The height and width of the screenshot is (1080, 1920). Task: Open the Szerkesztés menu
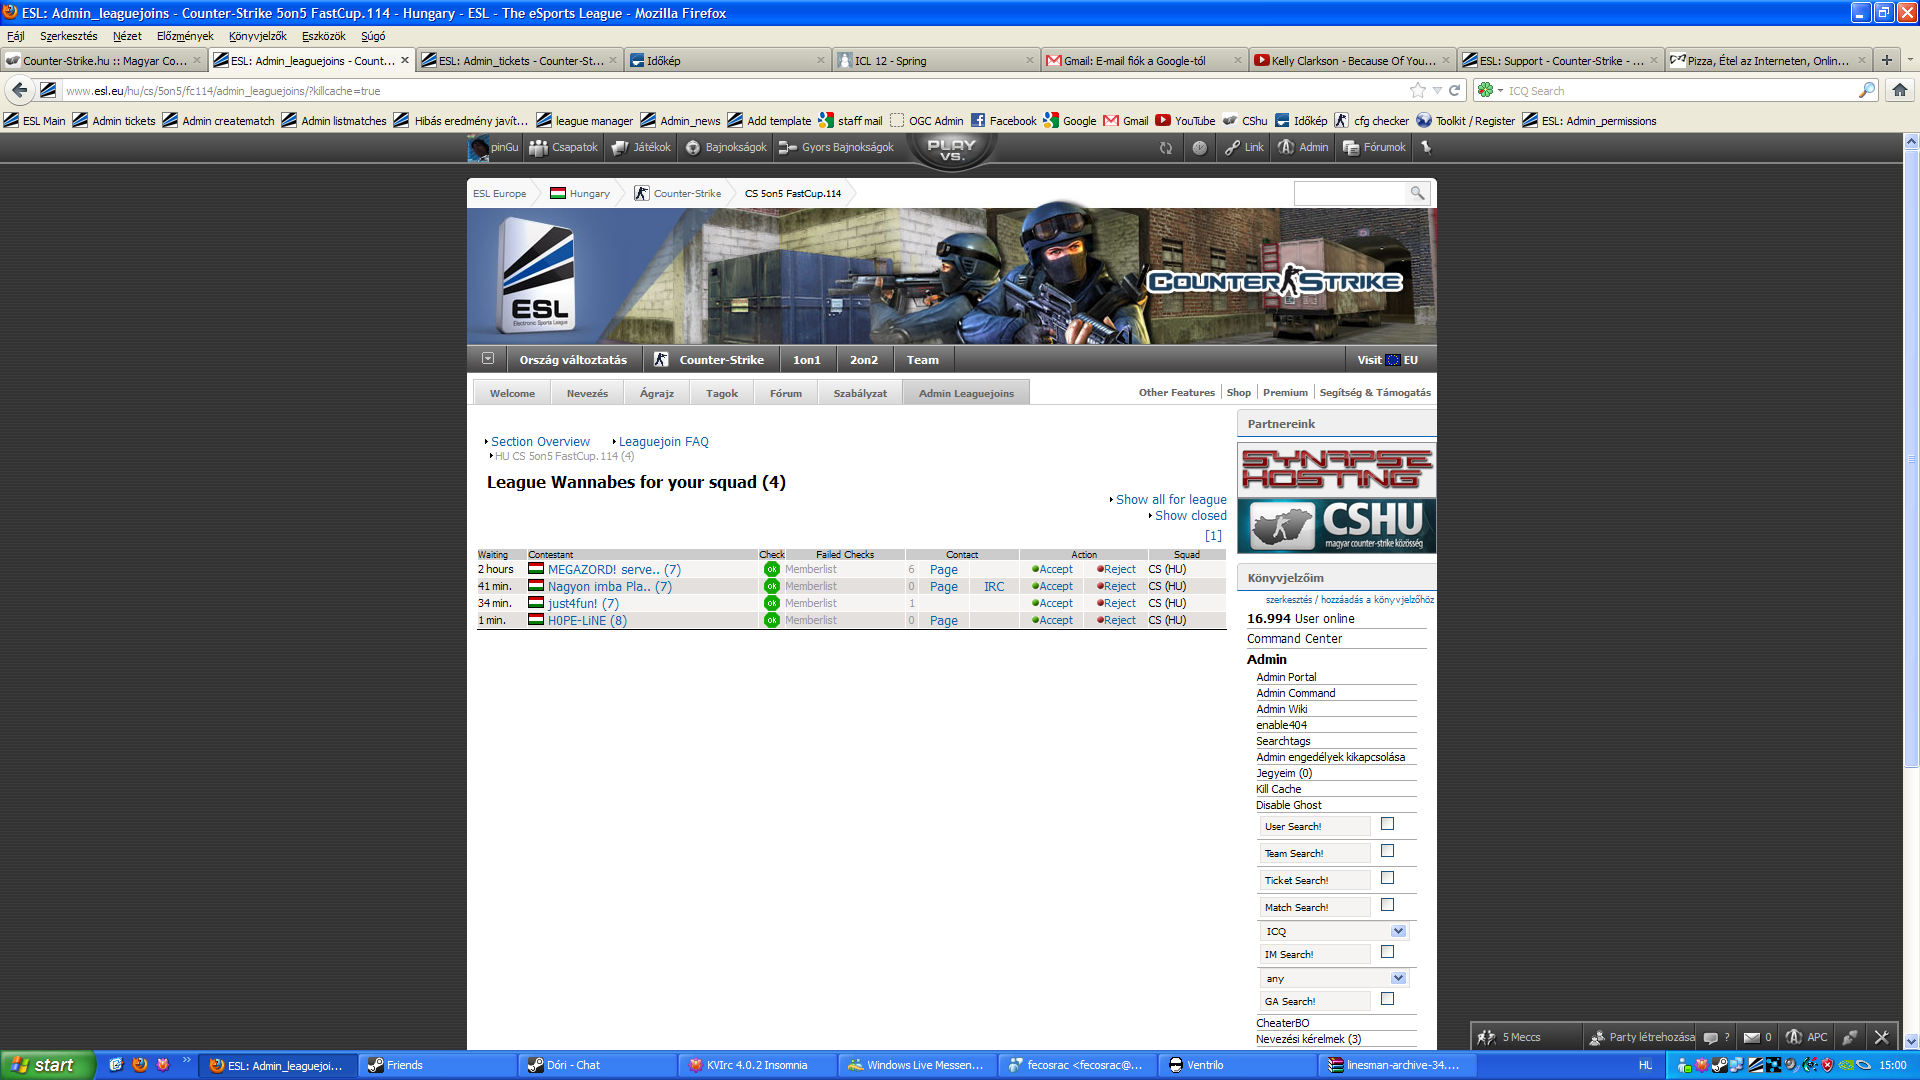(69, 36)
